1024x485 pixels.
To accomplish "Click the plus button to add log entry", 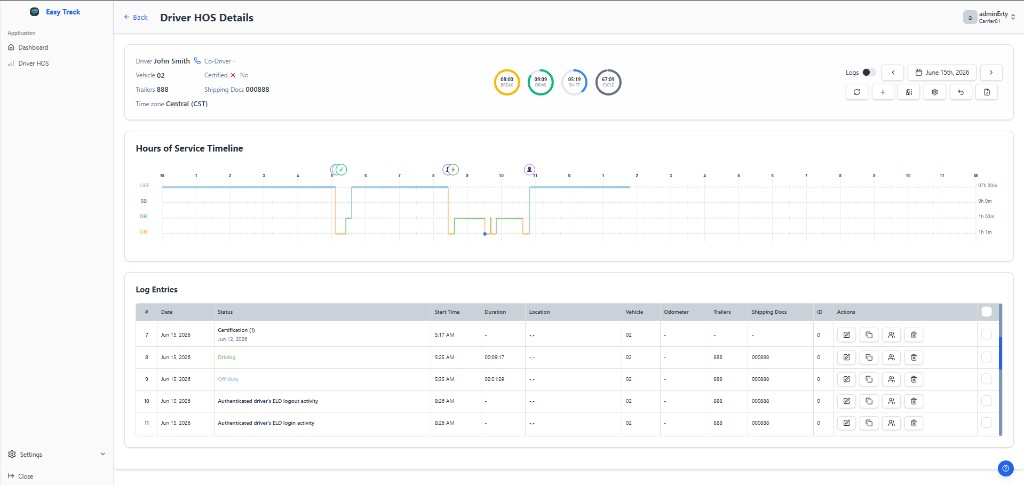I will tap(882, 92).
